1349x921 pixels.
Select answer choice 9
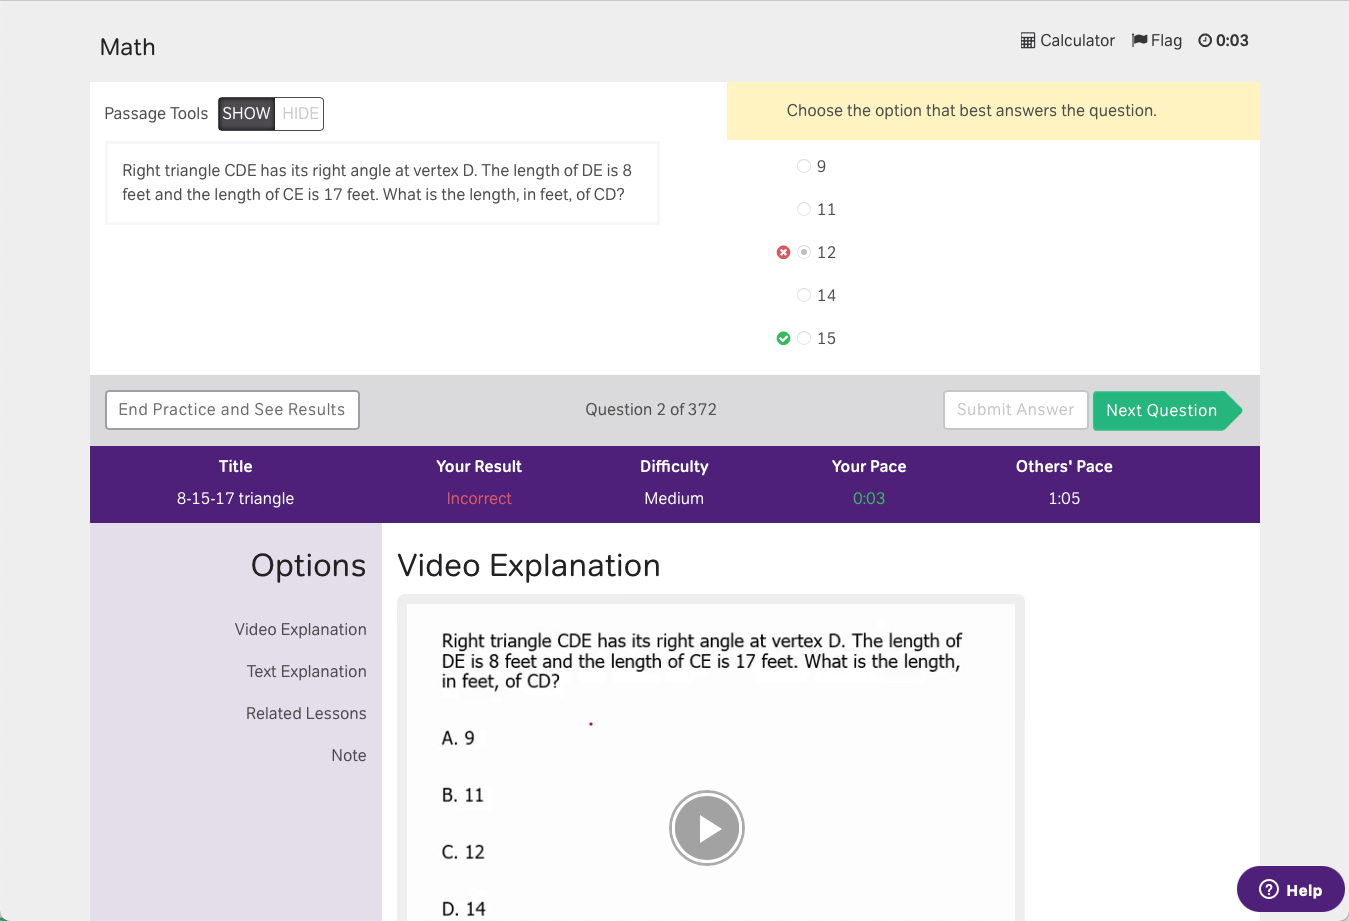click(804, 166)
